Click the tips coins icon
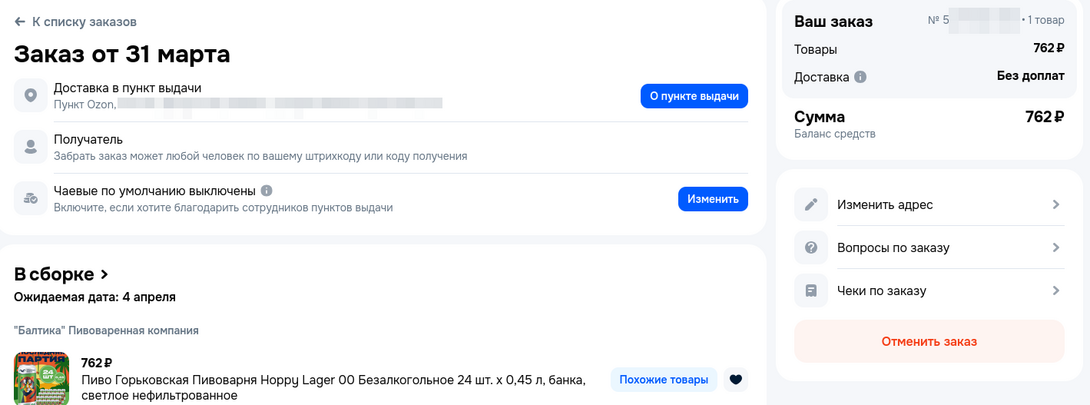 tap(31, 199)
